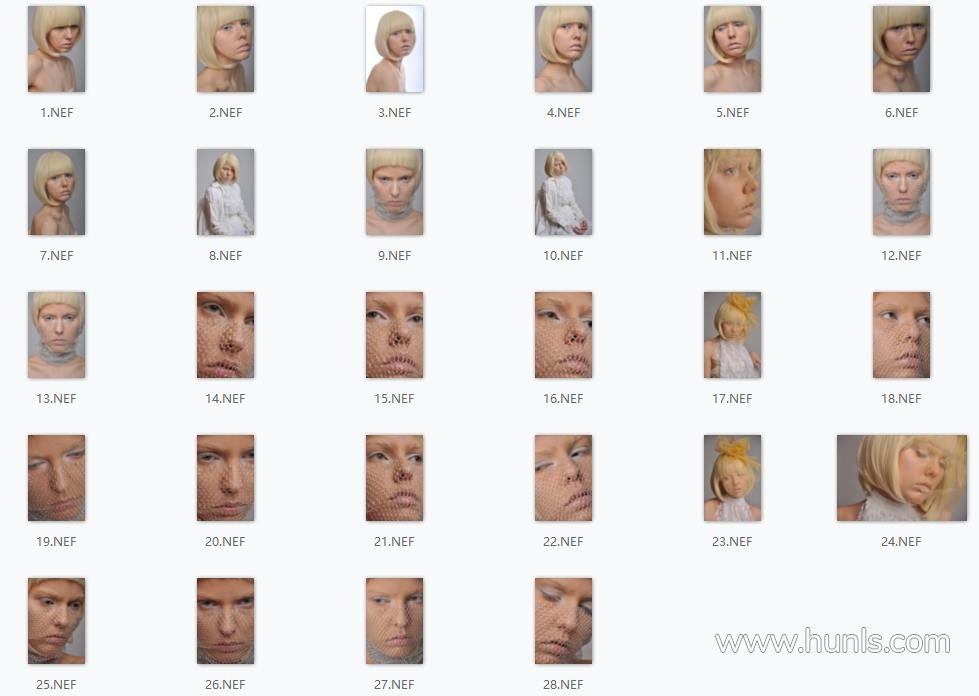Choose the 11.NEF profile thumbnail
The image size is (979, 696).
coord(732,192)
